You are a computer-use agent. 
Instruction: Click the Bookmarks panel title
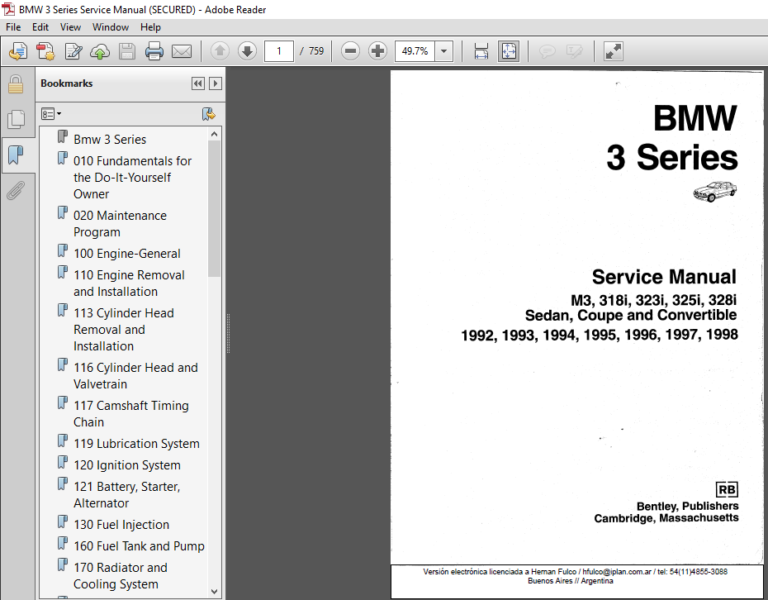point(67,83)
